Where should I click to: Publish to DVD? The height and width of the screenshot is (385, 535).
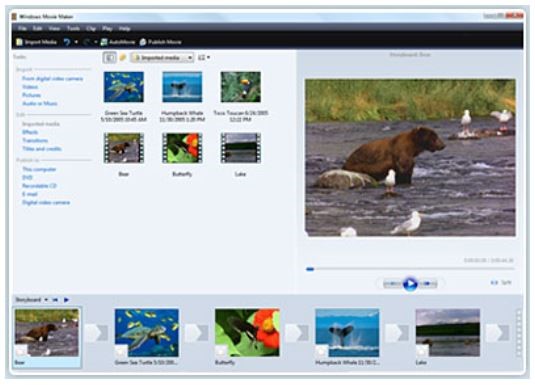27,177
